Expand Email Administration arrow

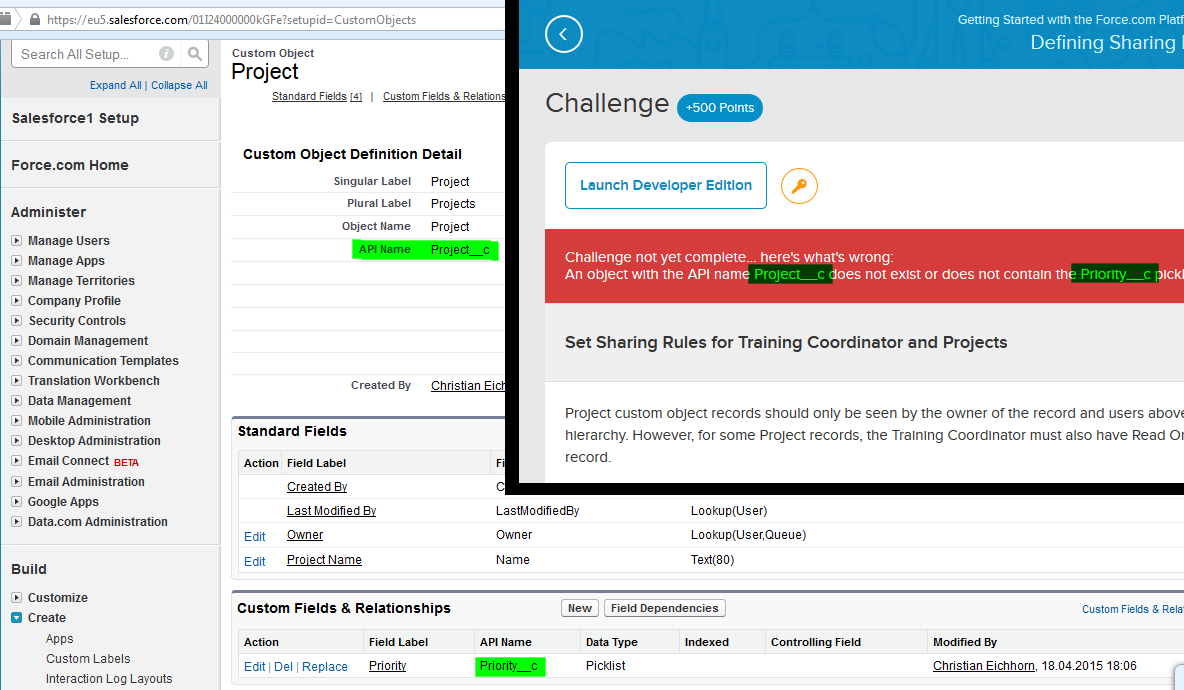point(17,482)
